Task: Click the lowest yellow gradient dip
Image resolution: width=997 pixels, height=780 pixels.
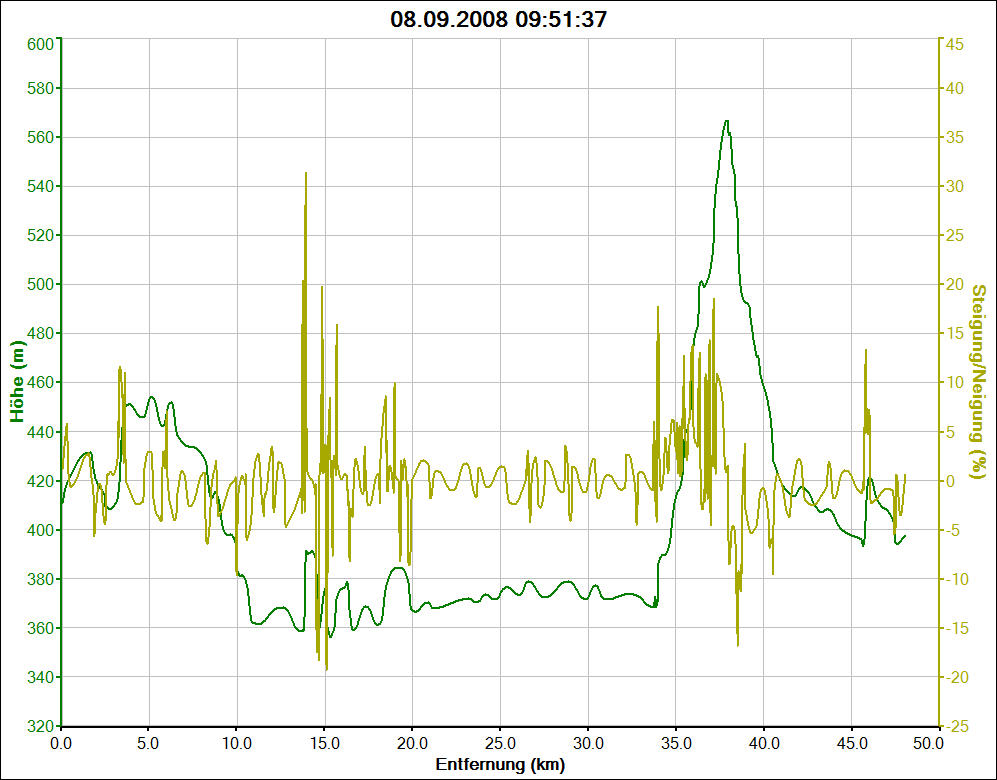Action: (326, 668)
